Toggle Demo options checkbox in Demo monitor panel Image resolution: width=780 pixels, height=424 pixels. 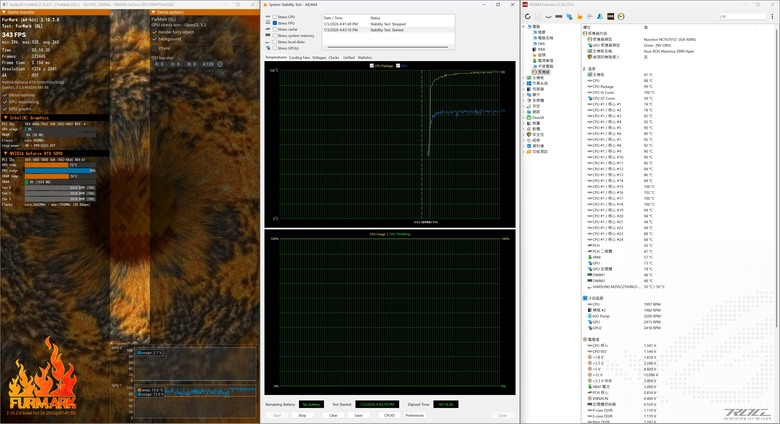5,95
